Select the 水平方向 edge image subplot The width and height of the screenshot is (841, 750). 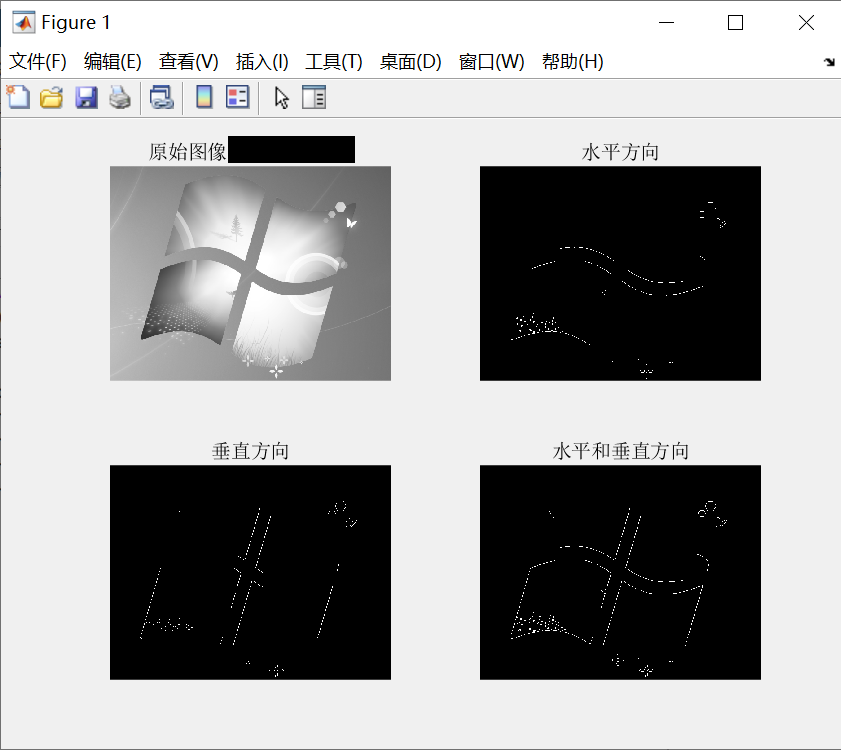[x=621, y=274]
